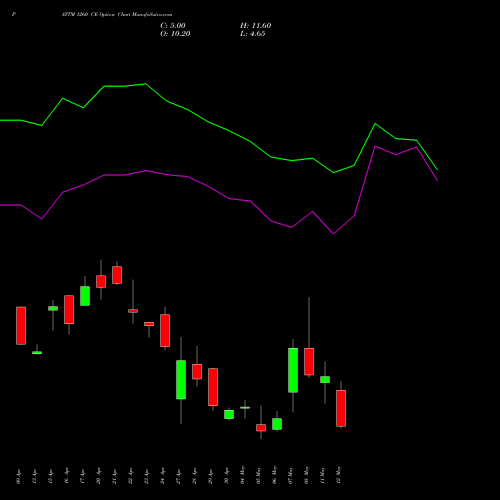Click the 20 Apr date label
The width and height of the screenshot is (500, 500).
(98, 476)
